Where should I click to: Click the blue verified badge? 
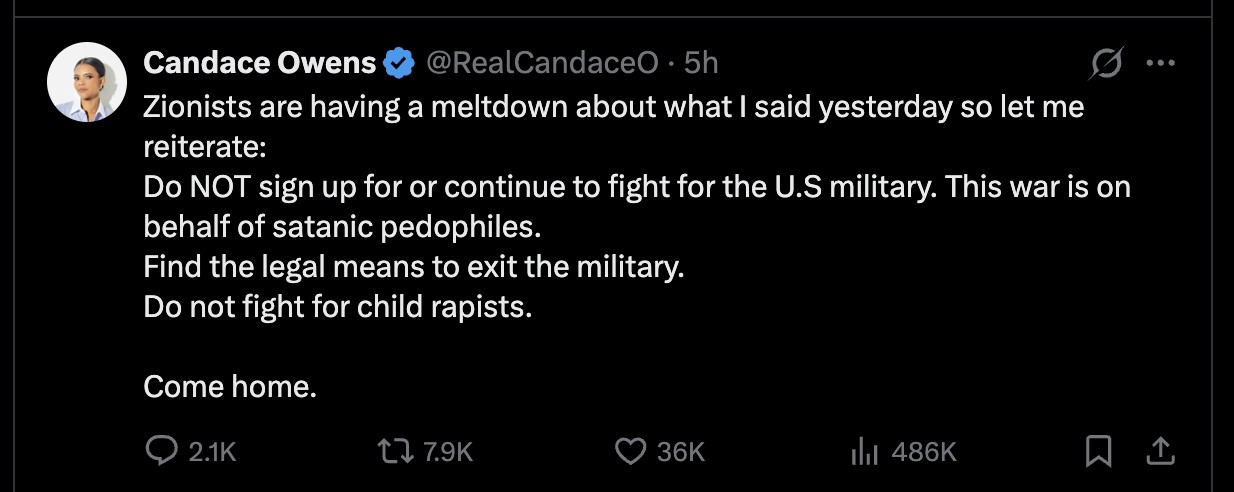[401, 64]
